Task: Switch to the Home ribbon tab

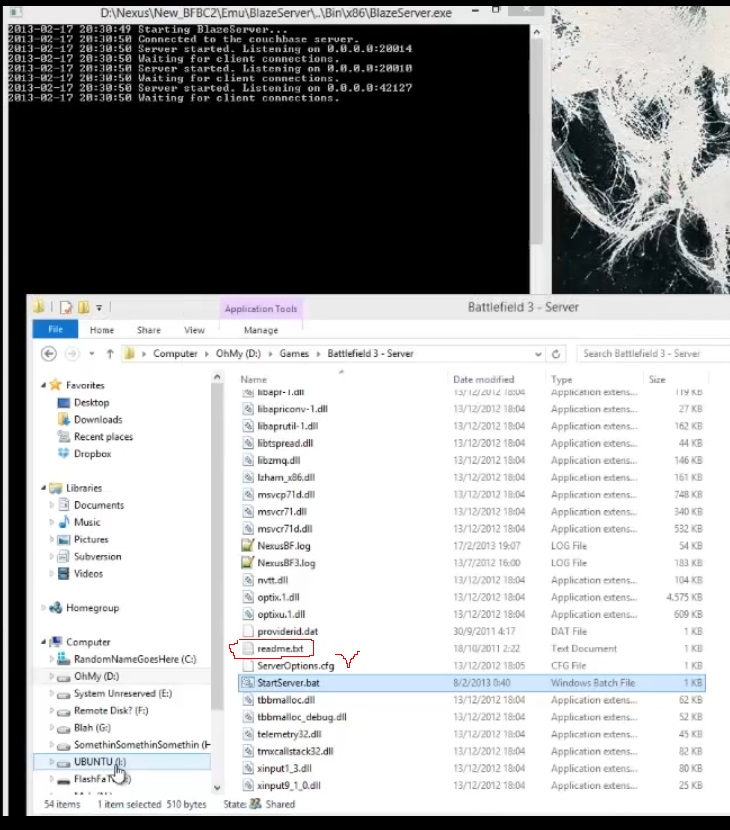Action: point(102,330)
